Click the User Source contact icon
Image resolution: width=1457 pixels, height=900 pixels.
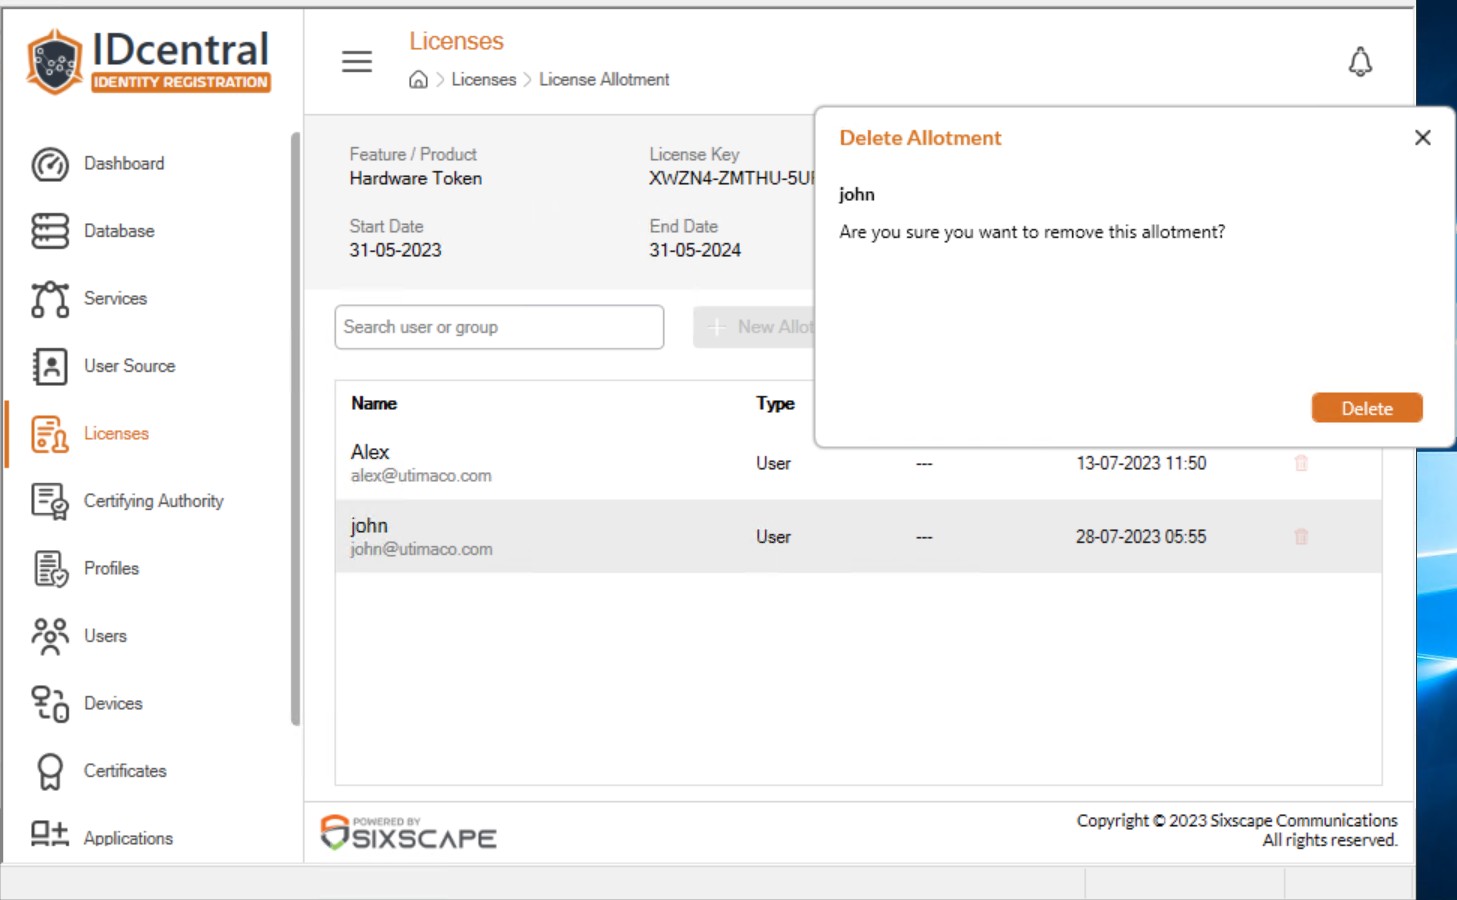[50, 366]
